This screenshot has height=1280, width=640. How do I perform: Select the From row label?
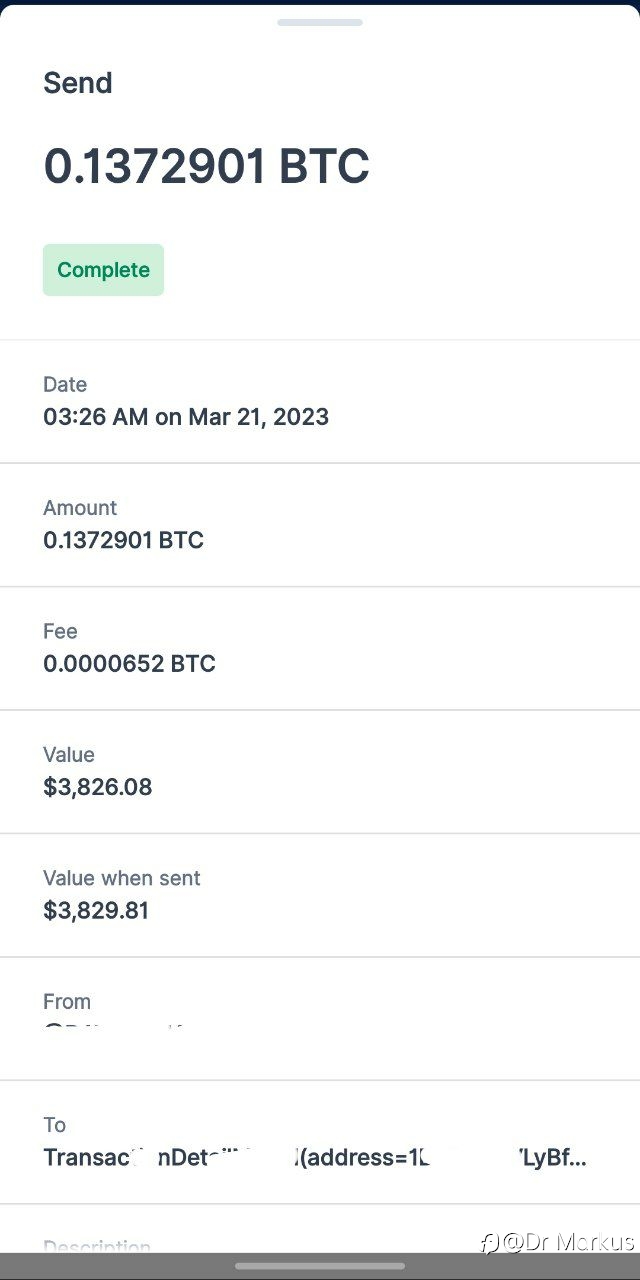tap(67, 1001)
